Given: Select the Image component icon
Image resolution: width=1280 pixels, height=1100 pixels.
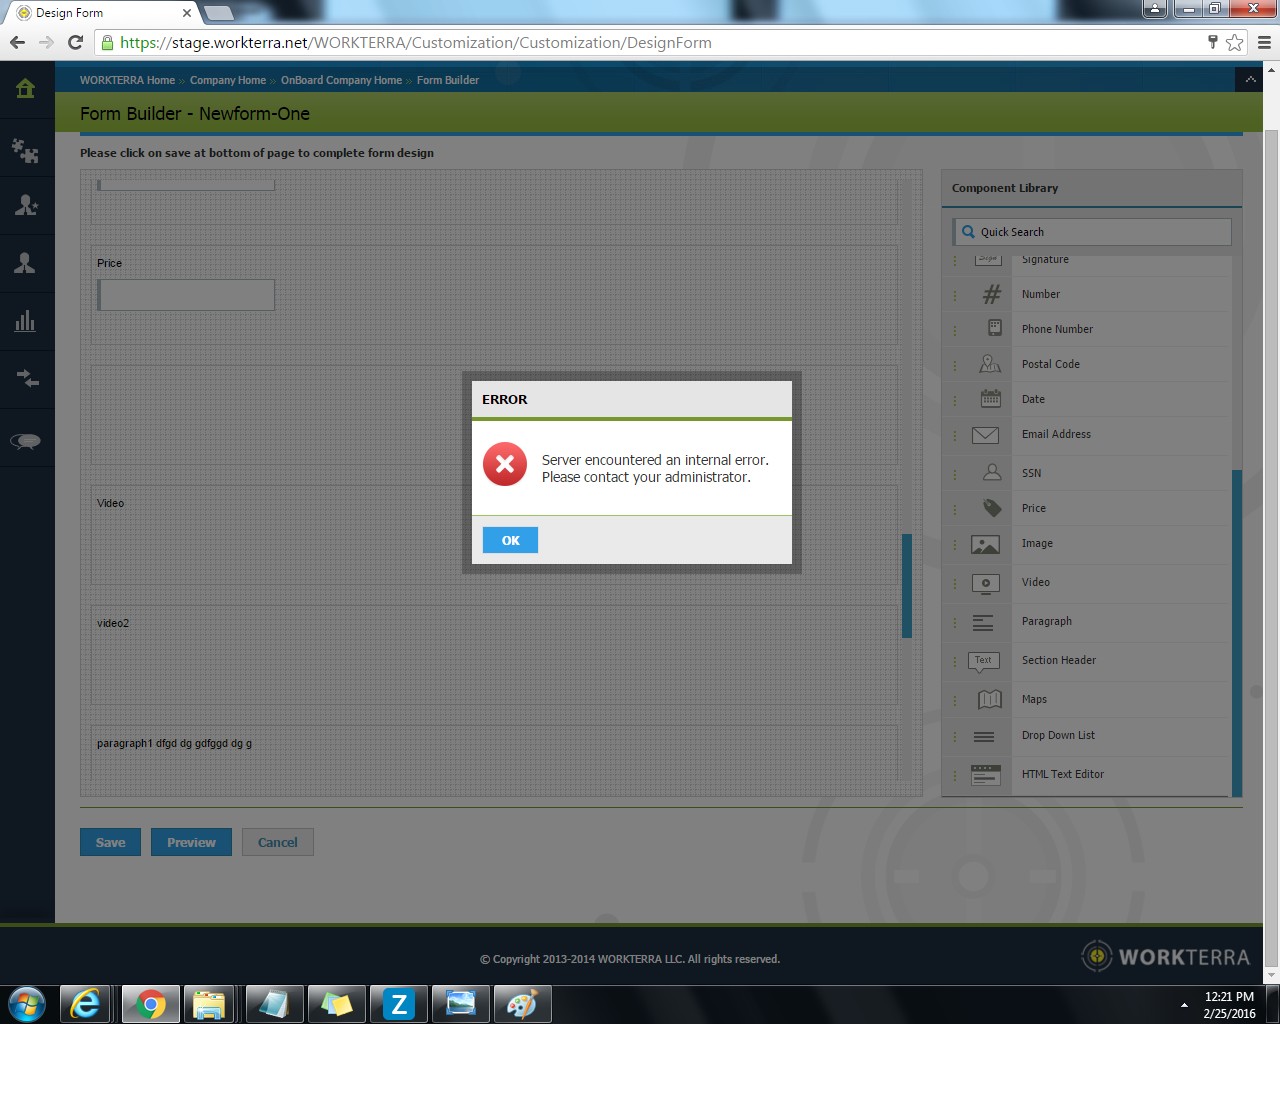Looking at the screenshot, I should tap(985, 544).
